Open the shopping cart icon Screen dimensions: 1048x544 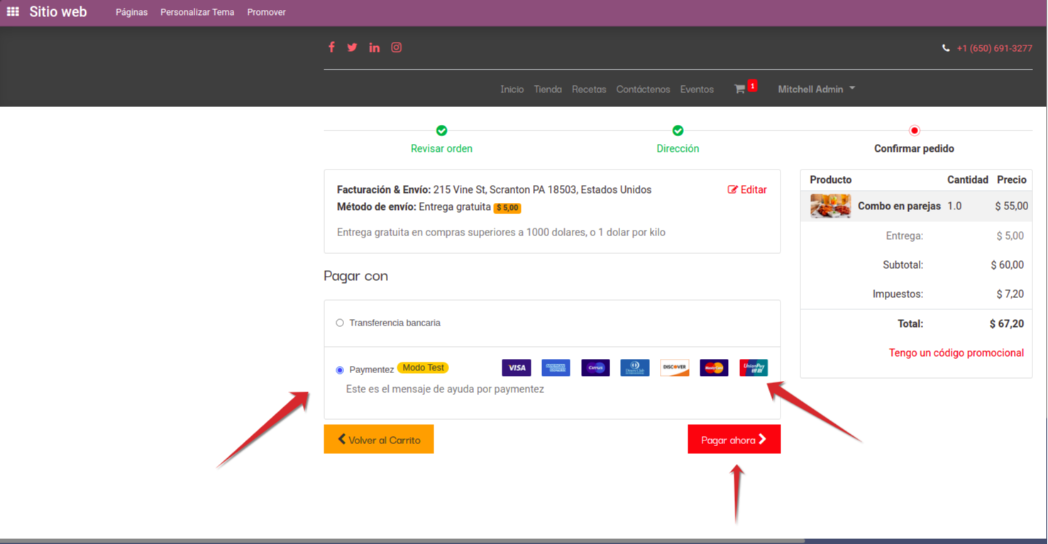(x=740, y=89)
